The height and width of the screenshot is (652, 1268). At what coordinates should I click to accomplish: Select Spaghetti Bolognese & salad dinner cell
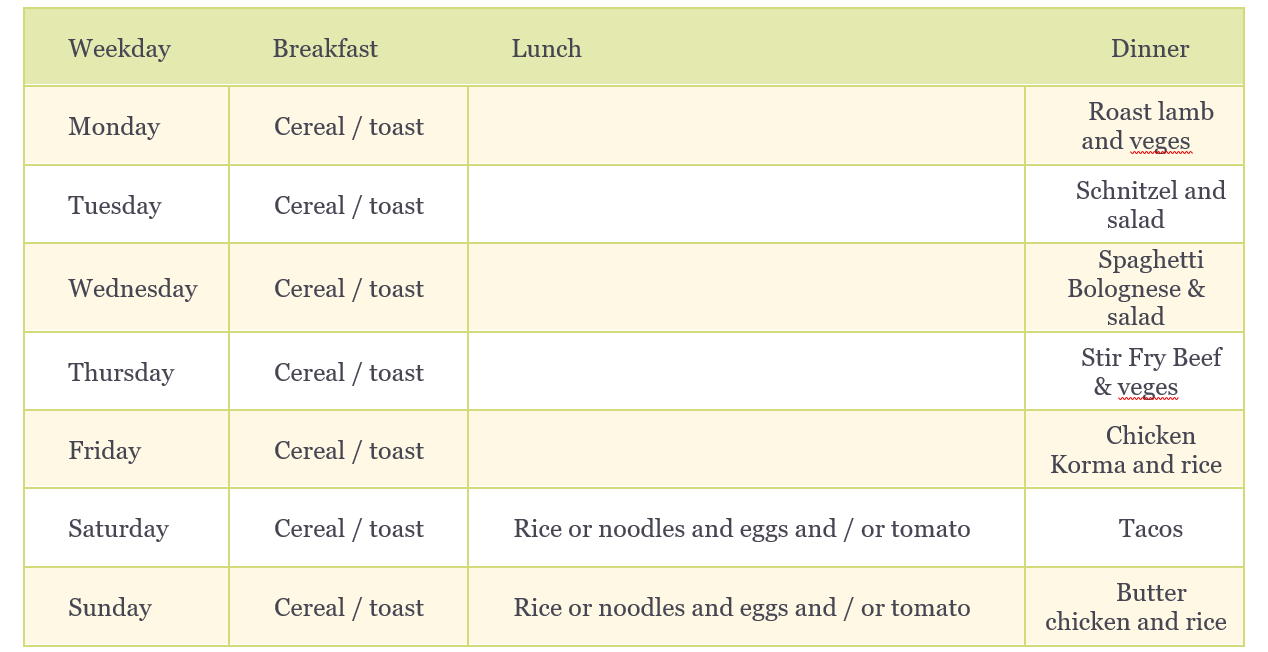1135,288
